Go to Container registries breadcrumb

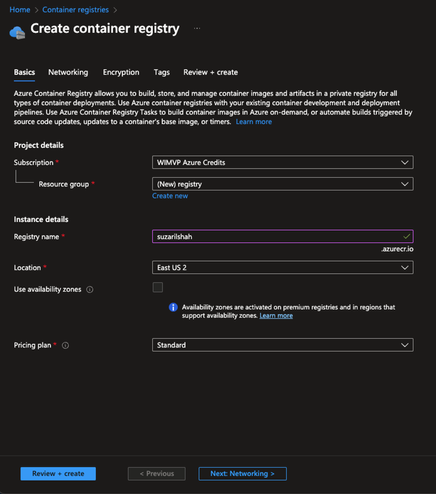75,10
